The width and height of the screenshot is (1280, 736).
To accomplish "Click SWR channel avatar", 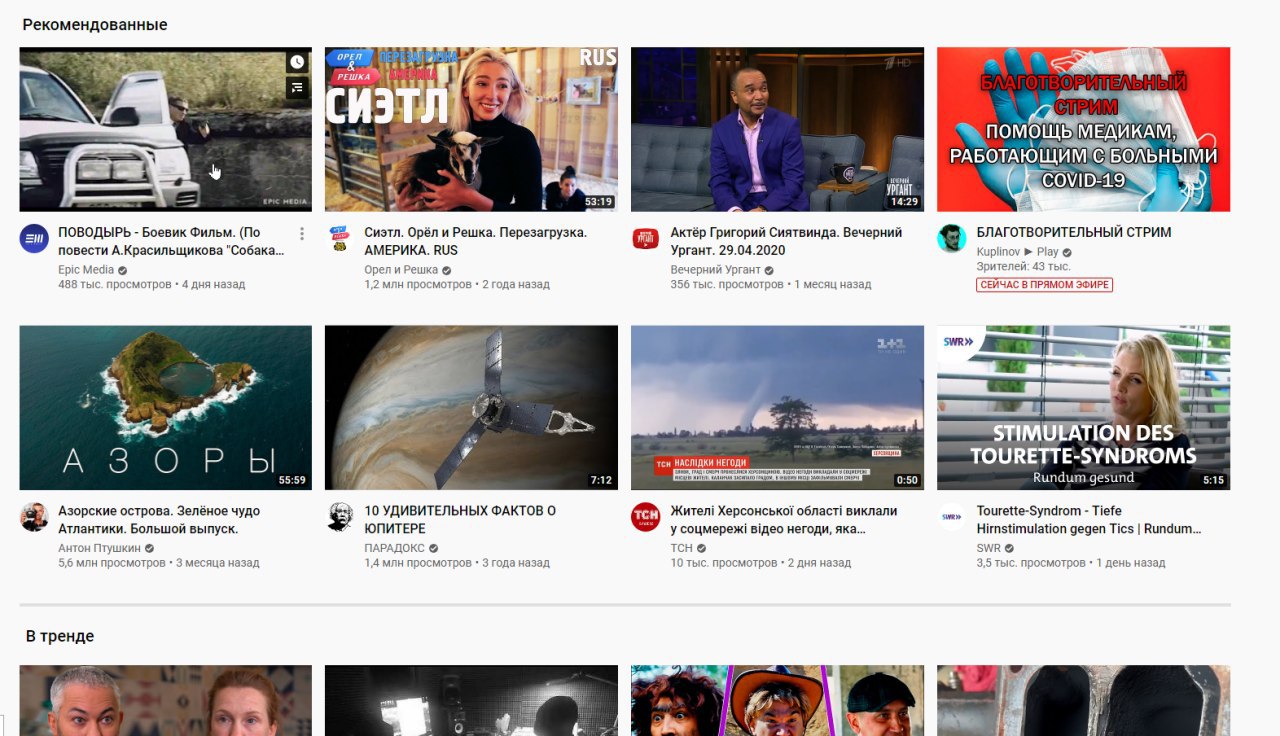I will (x=952, y=516).
